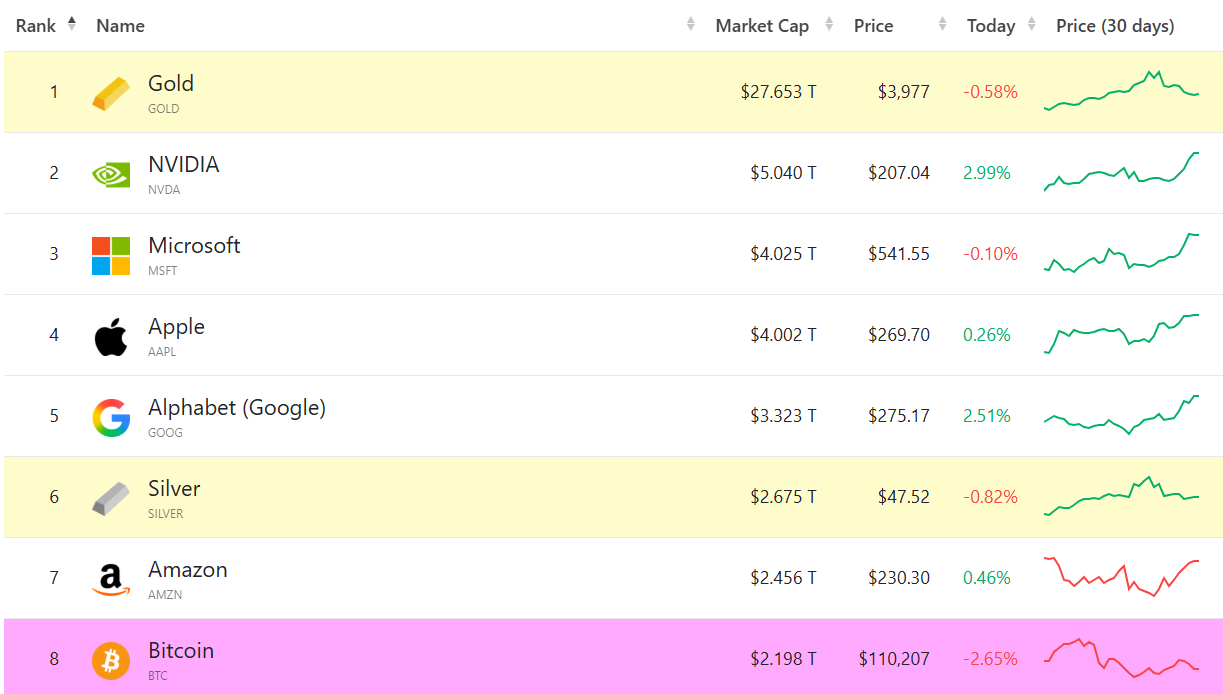Viewport: 1223px width, 694px height.
Task: Click Bitcoin daily change -2.65%
Action: 990,659
